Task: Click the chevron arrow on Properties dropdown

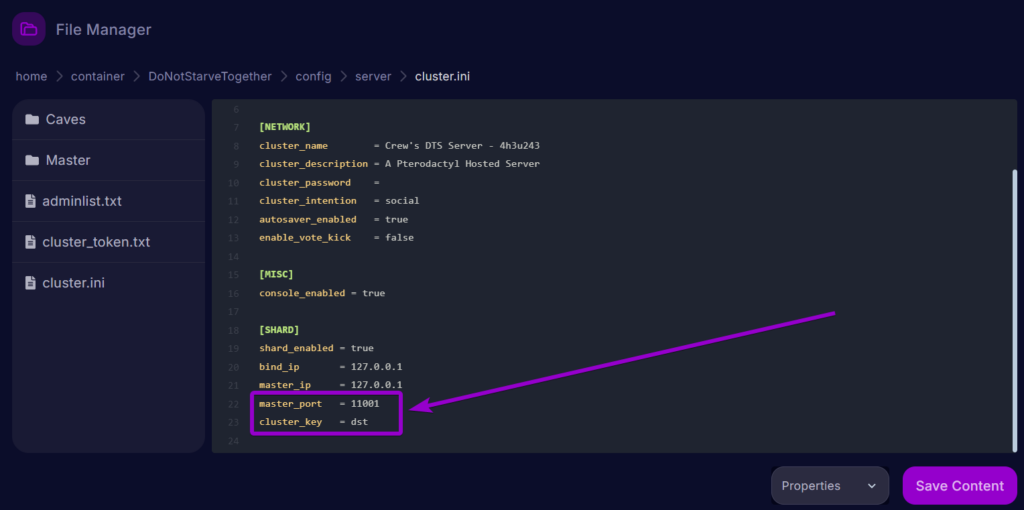Action: [x=871, y=486]
